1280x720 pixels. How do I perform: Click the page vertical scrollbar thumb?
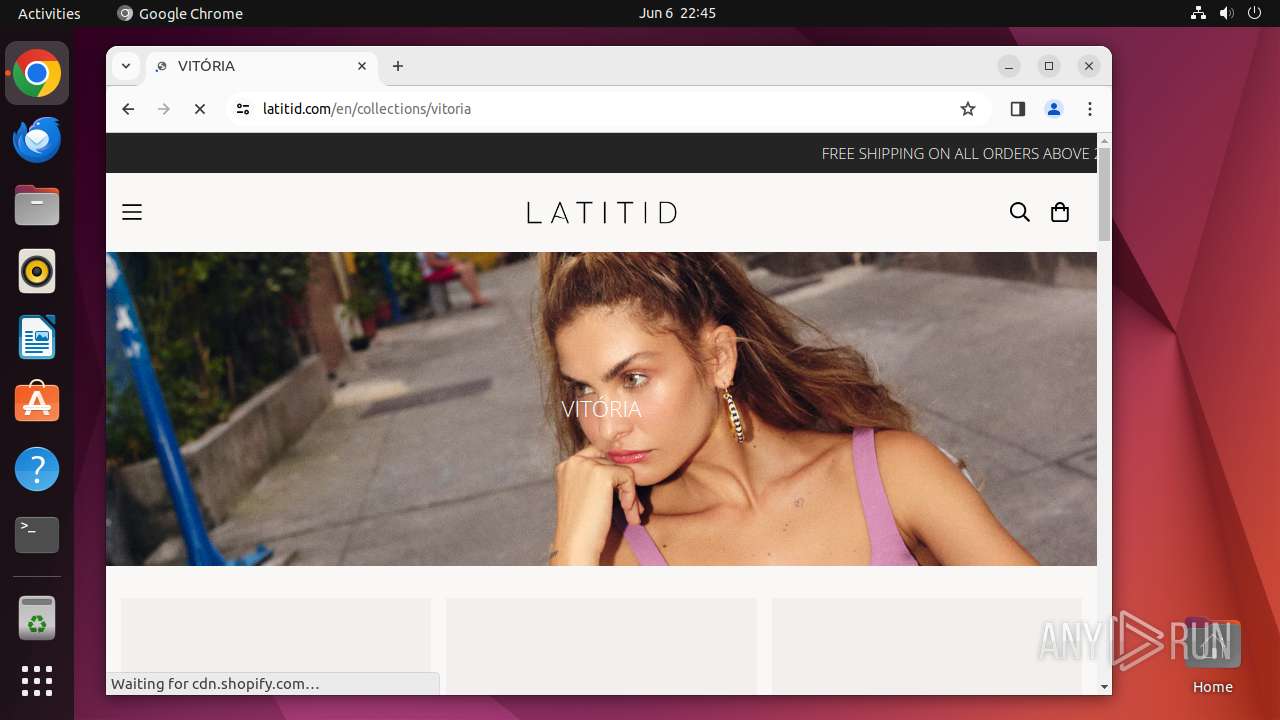coord(1104,195)
